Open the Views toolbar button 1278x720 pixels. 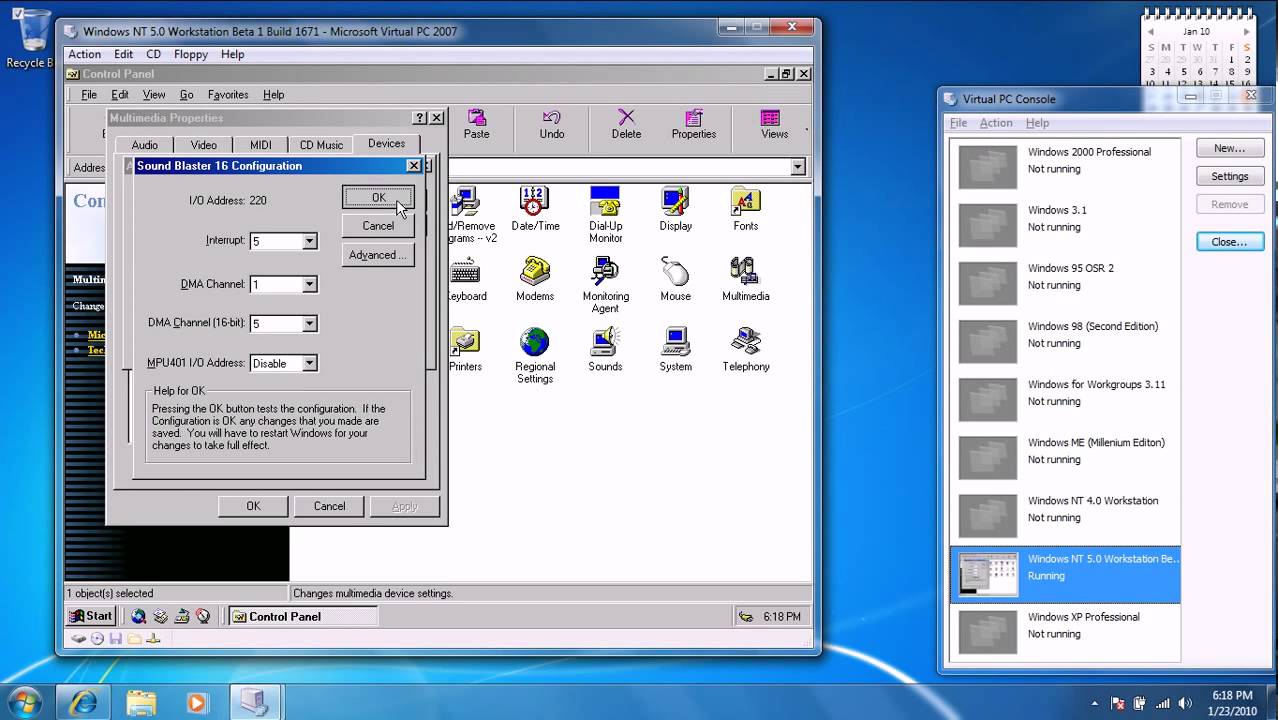point(774,125)
